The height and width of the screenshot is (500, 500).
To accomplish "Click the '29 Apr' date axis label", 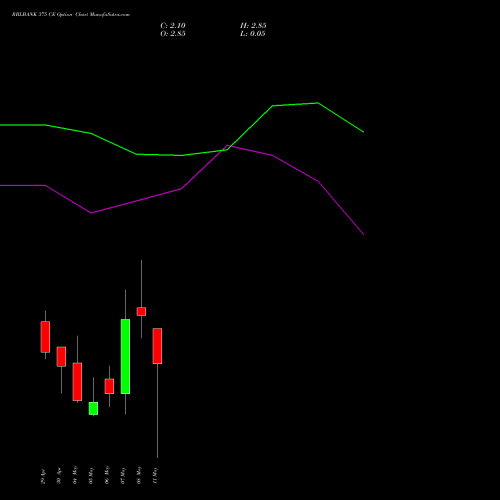I will point(43,476).
